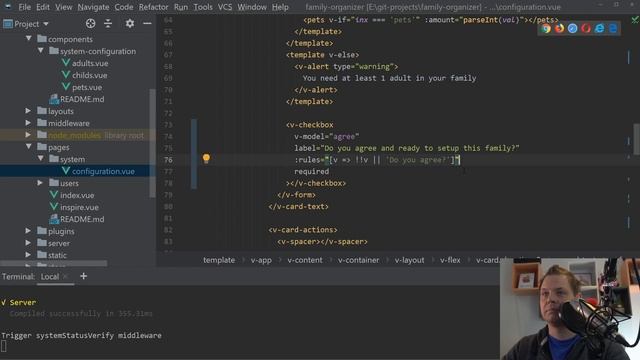Open Project panel settings gear

[x=130, y=24]
